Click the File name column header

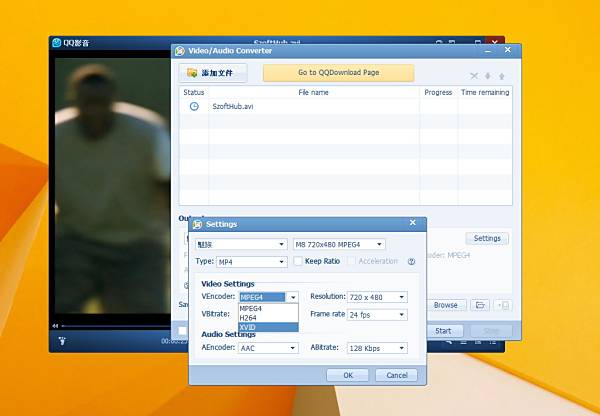[x=313, y=92]
